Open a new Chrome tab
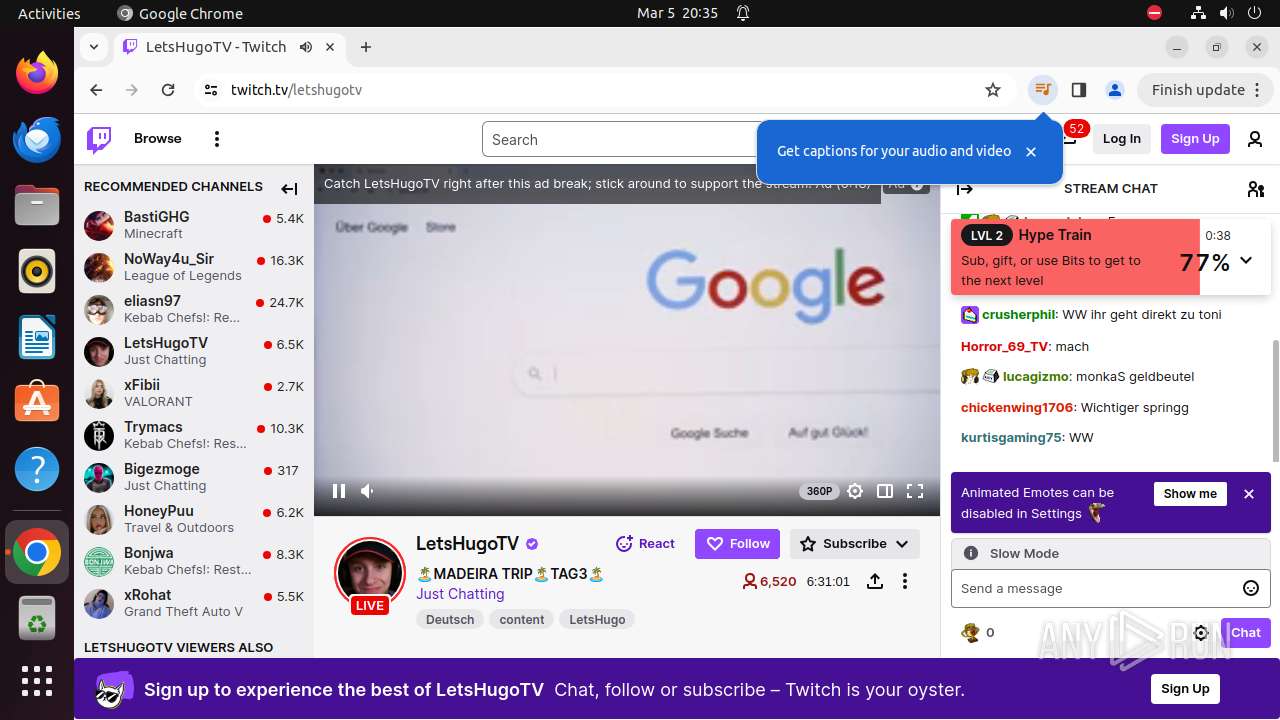1280x720 pixels. coord(366,47)
